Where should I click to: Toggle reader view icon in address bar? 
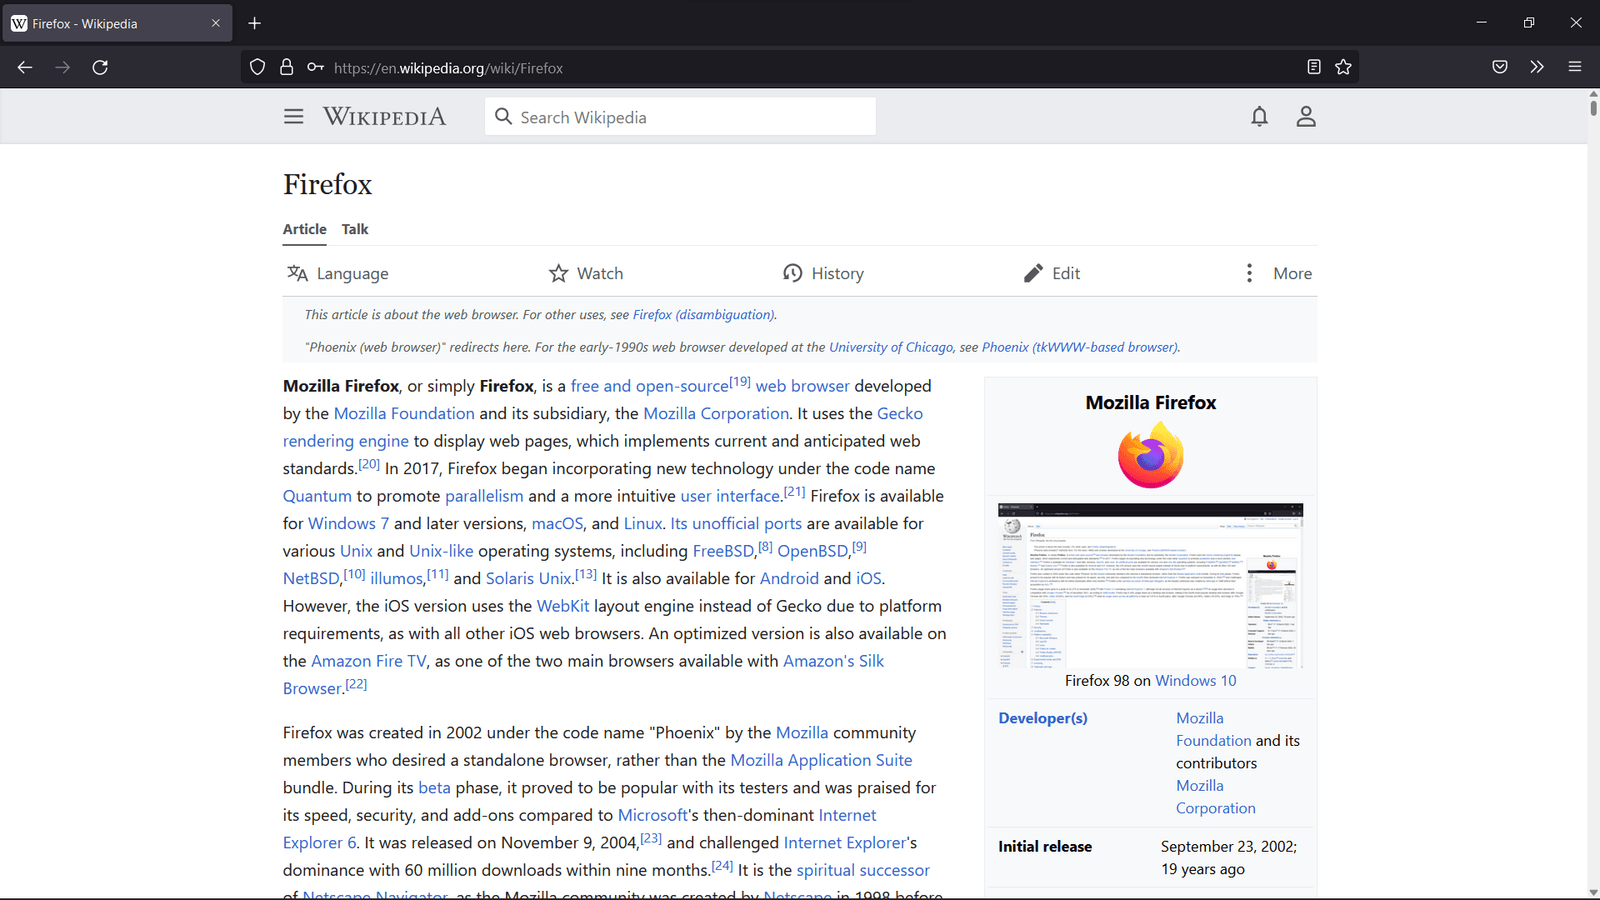[x=1314, y=67]
